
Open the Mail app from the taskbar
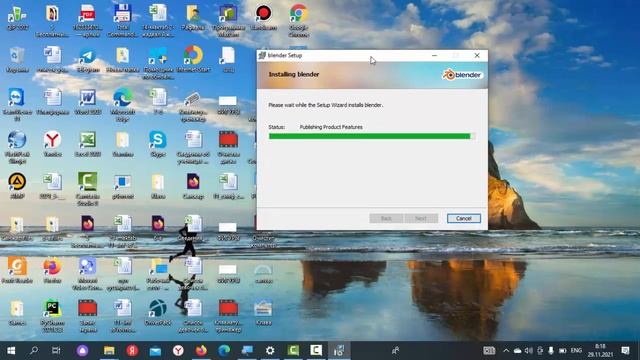155,351
